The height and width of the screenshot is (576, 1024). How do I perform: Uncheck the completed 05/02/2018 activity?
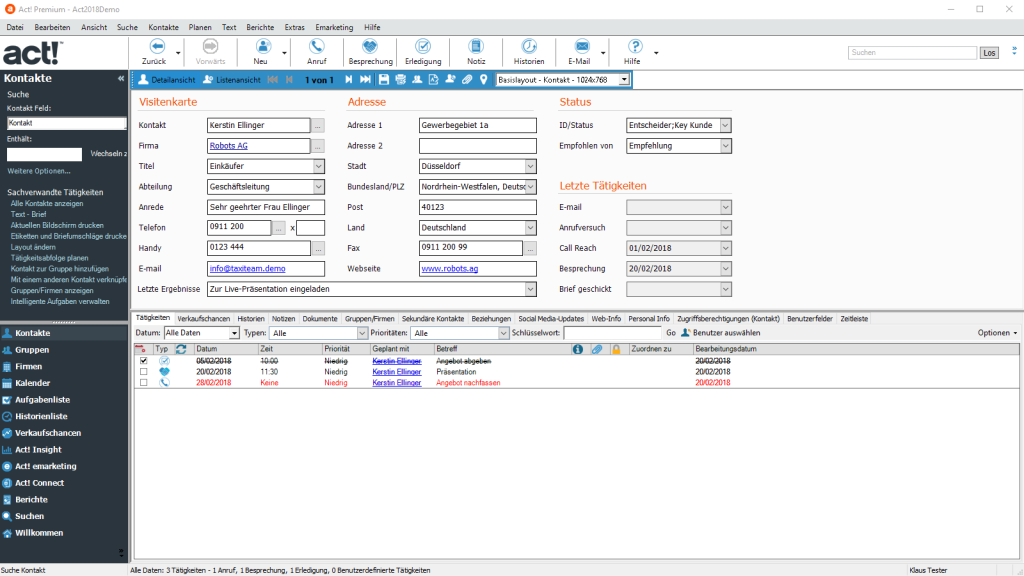(142, 362)
